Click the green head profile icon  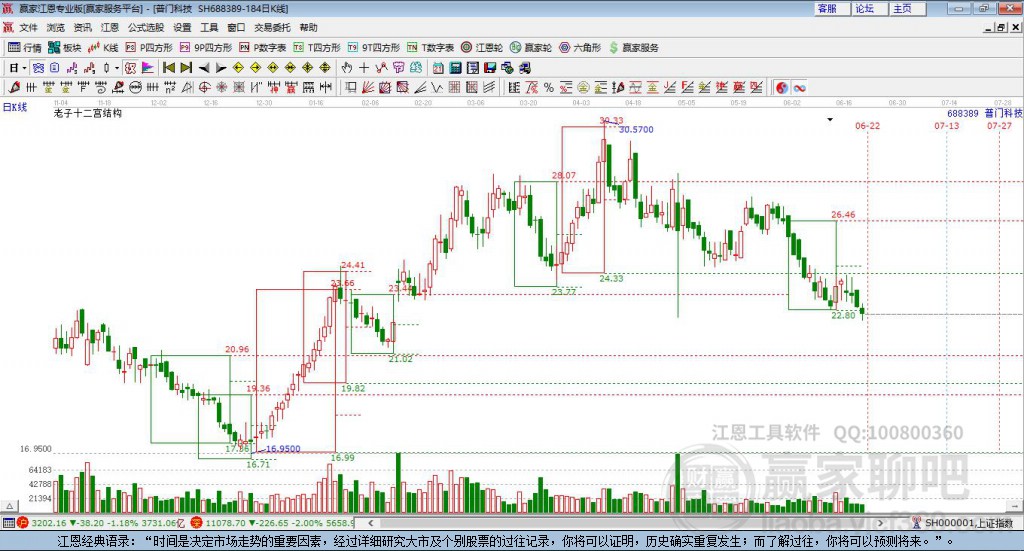[x=417, y=68]
